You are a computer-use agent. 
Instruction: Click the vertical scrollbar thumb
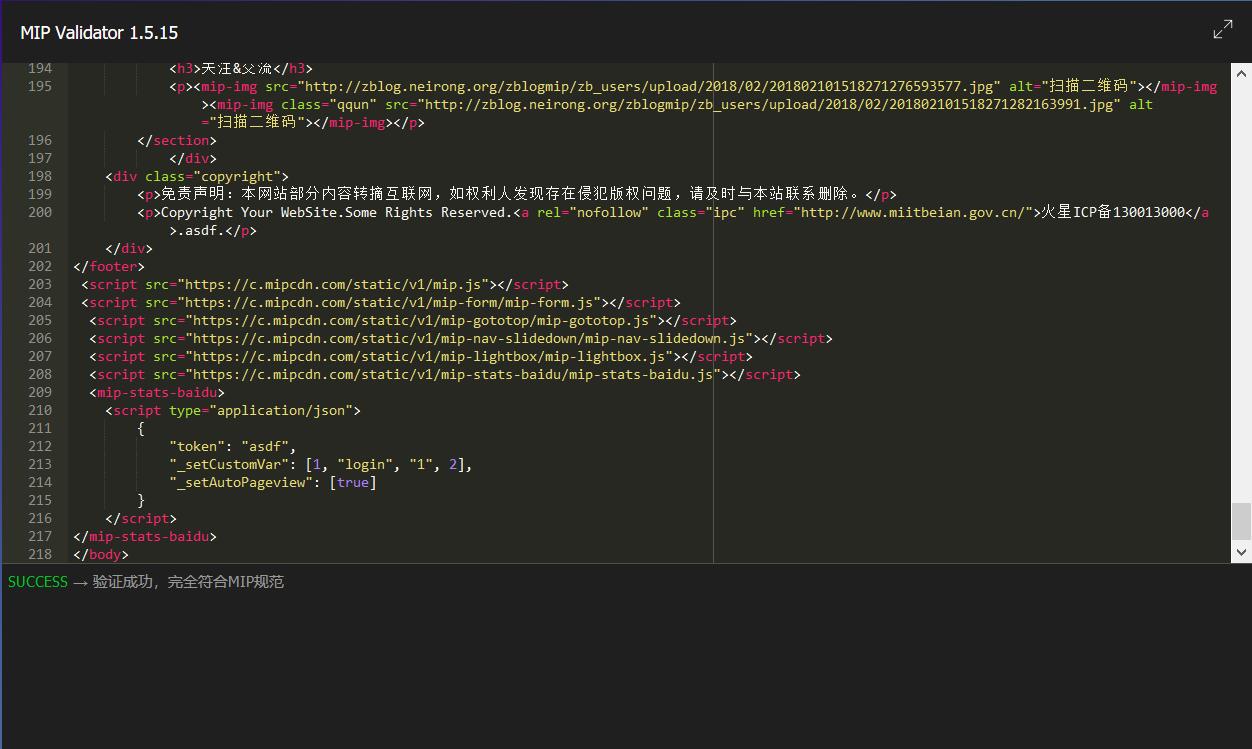pyautogui.click(x=1241, y=521)
